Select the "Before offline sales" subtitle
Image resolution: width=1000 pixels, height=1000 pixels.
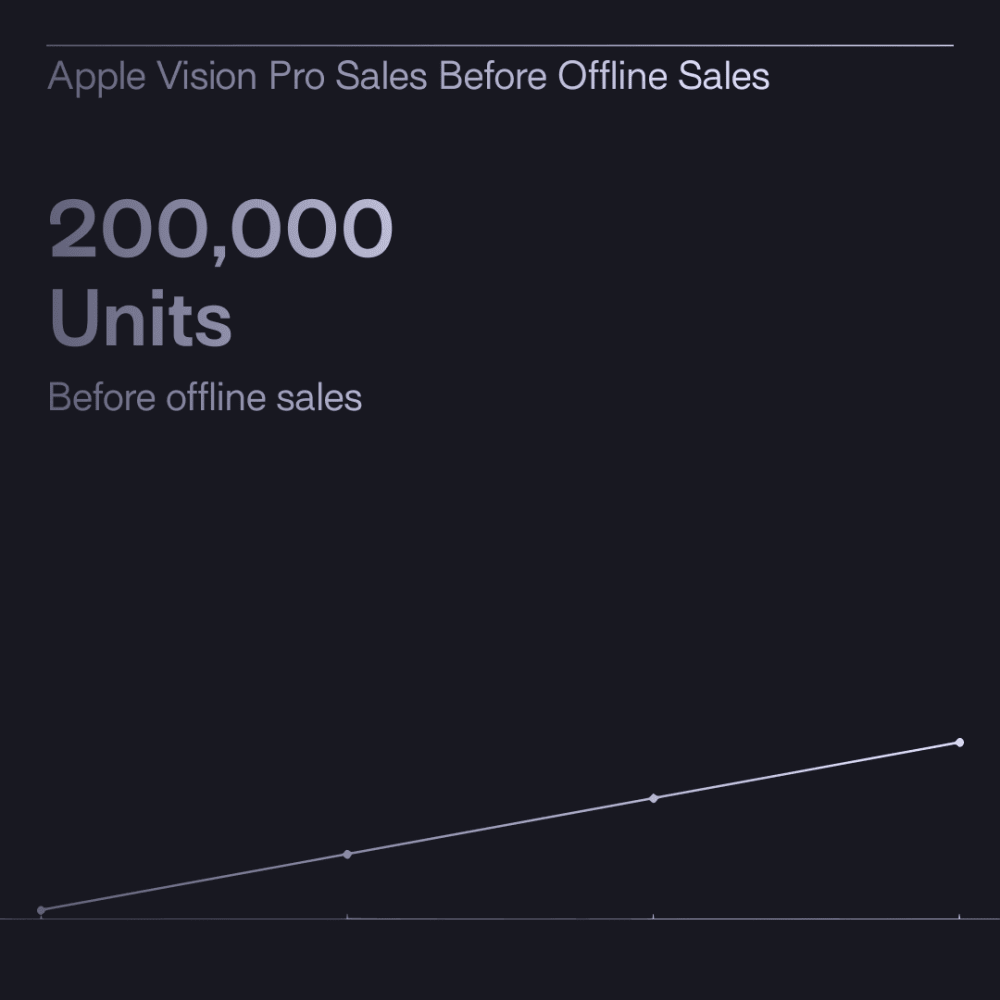[x=205, y=398]
